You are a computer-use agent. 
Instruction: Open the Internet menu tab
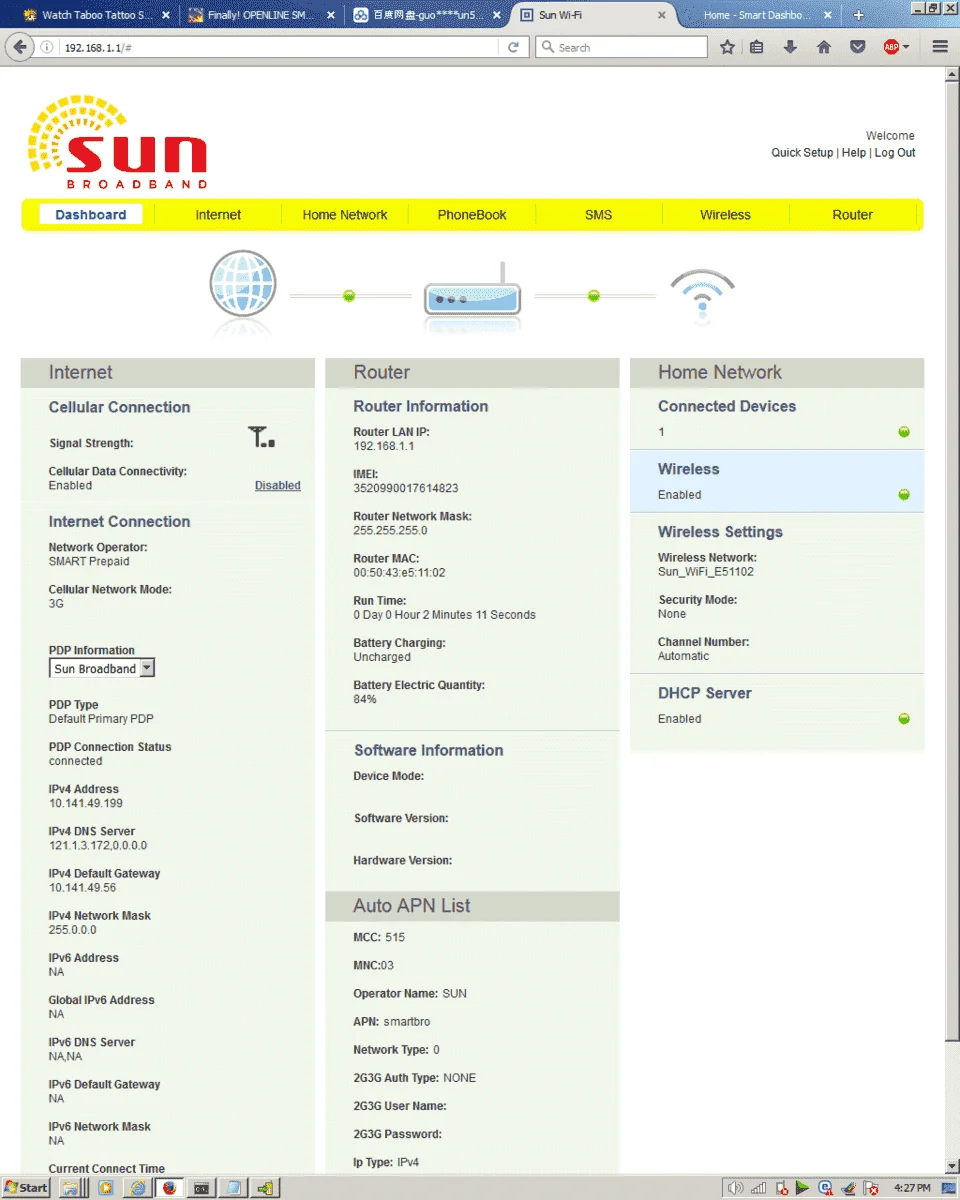(218, 214)
